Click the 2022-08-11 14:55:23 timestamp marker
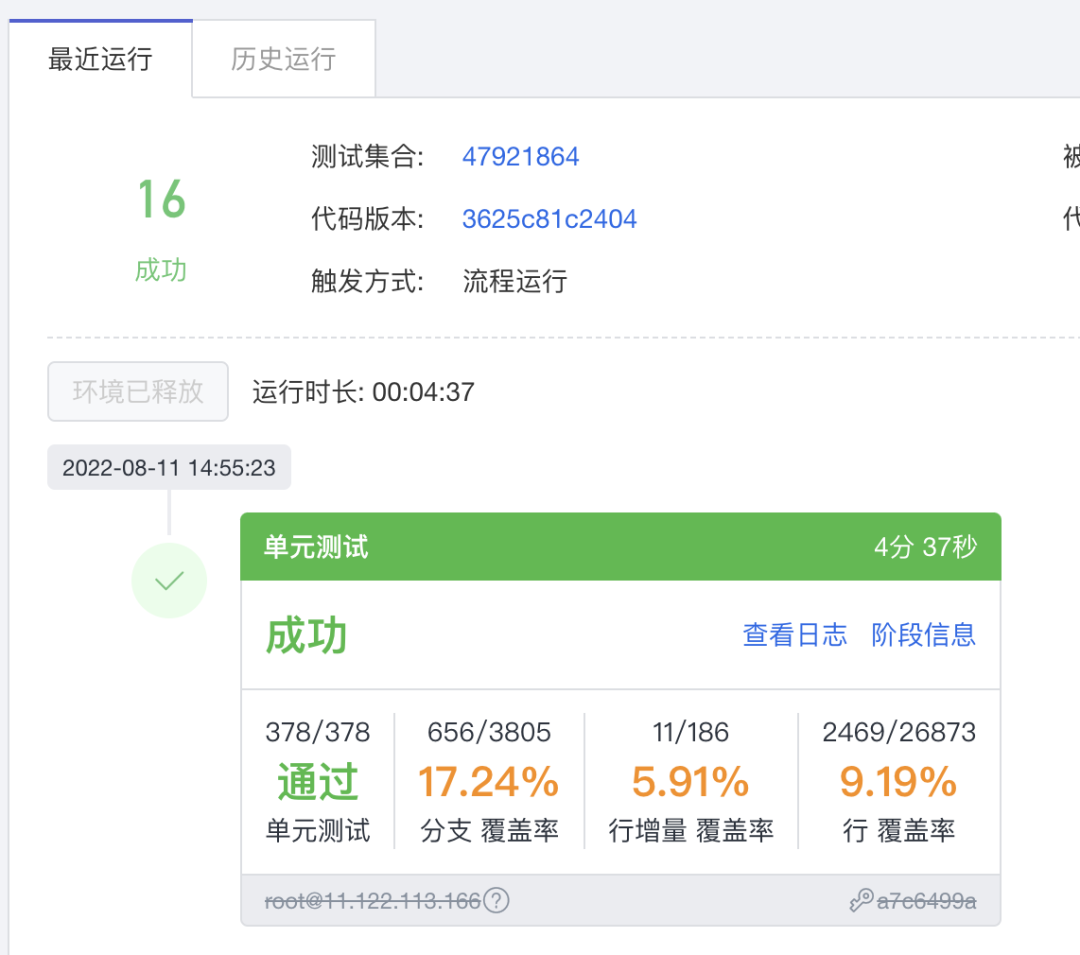 169,468
